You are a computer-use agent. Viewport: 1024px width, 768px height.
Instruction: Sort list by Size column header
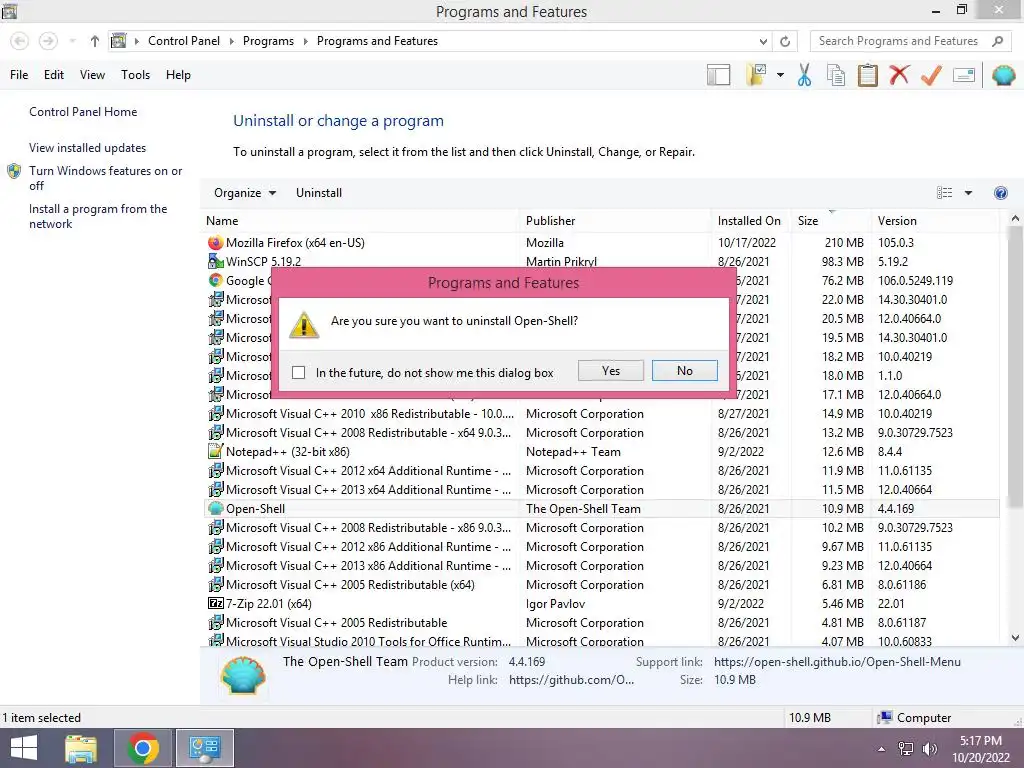click(831, 221)
